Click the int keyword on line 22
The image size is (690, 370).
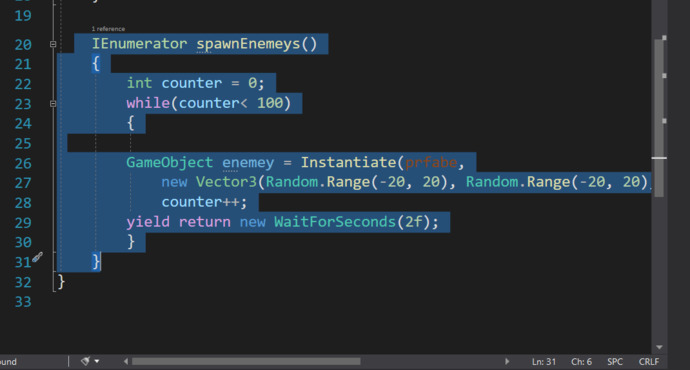[139, 83]
